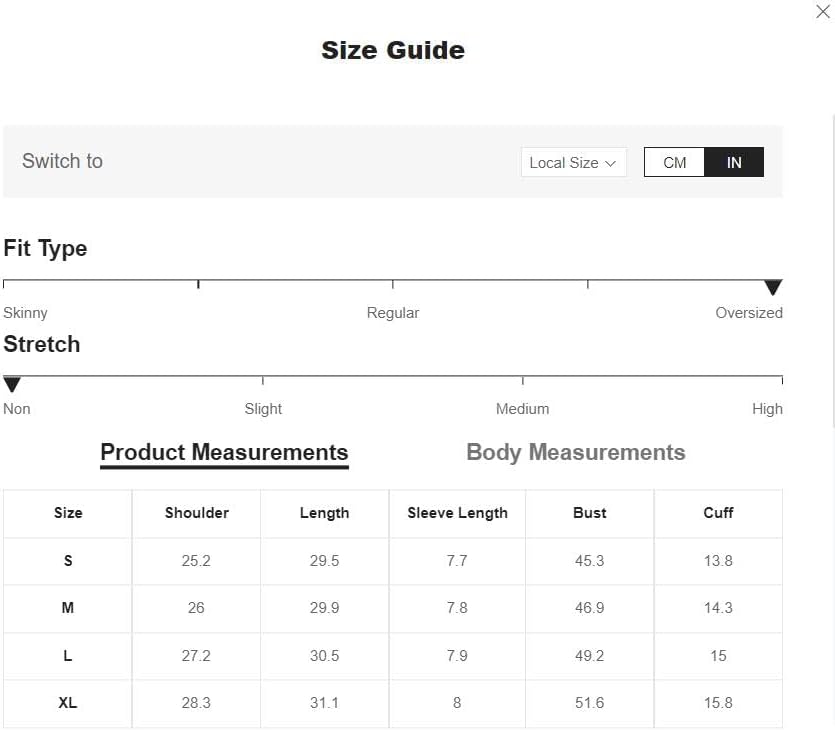Click the L size row label
Screen dimensions: 835x731
click(68, 655)
